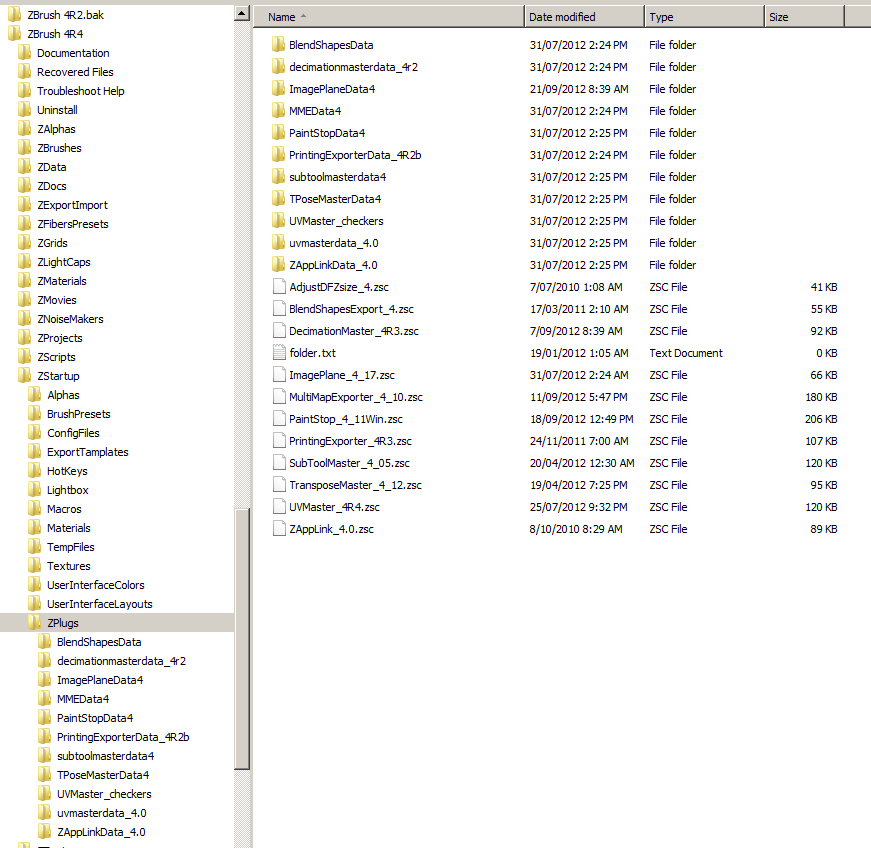Click the UVMaster_checkers folder icon in file list
Image resolution: width=871 pixels, height=848 pixels.
(x=278, y=220)
